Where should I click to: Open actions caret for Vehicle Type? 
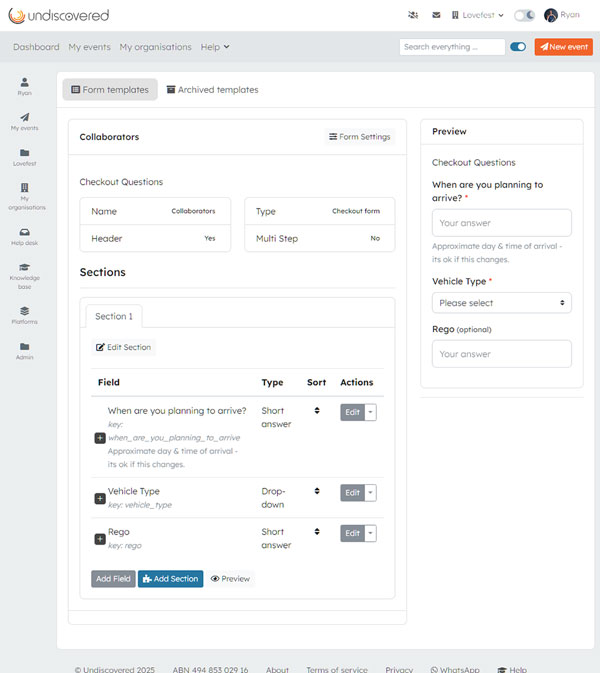point(370,493)
